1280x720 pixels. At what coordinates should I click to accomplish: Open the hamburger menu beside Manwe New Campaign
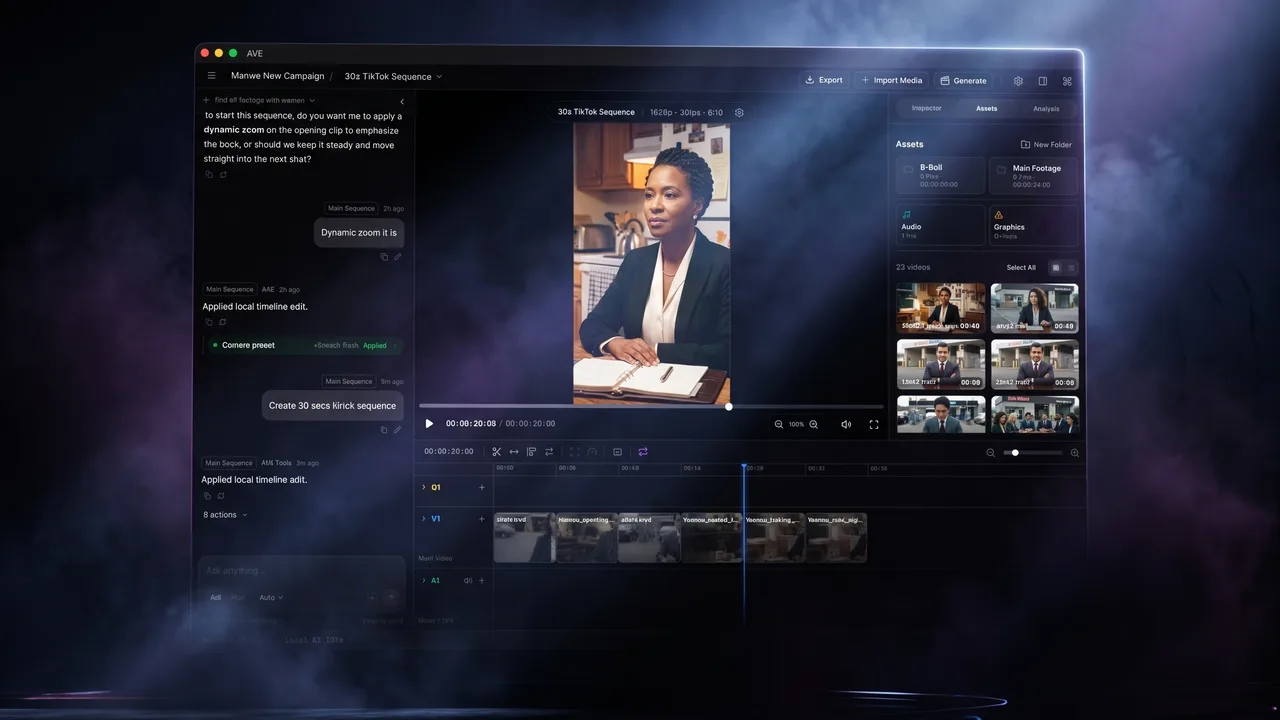[211, 76]
